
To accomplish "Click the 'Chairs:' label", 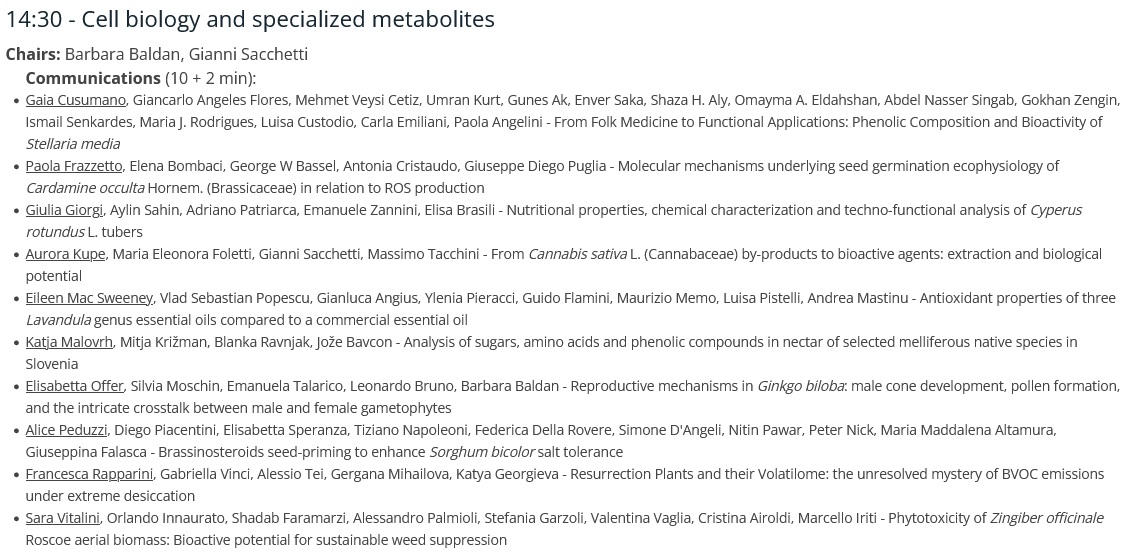I will point(33,54).
